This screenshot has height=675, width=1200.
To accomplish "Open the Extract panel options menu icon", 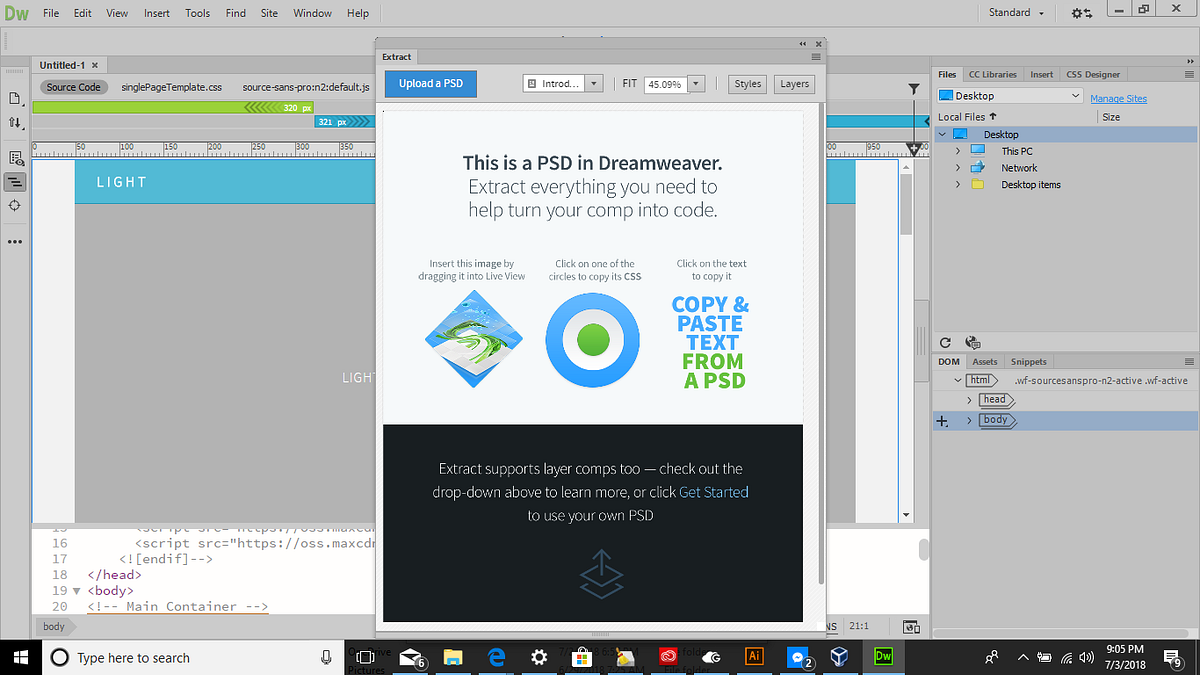I will pos(815,57).
